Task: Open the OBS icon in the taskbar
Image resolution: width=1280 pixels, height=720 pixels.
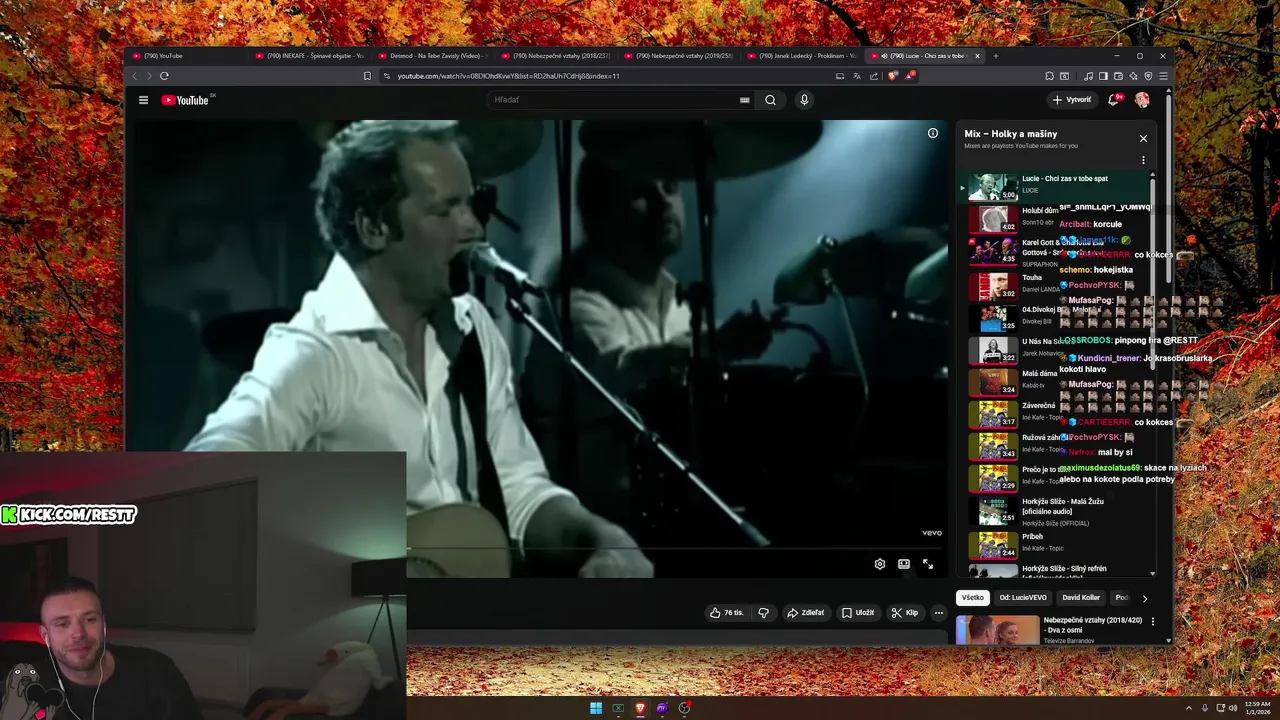Action: pos(684,708)
